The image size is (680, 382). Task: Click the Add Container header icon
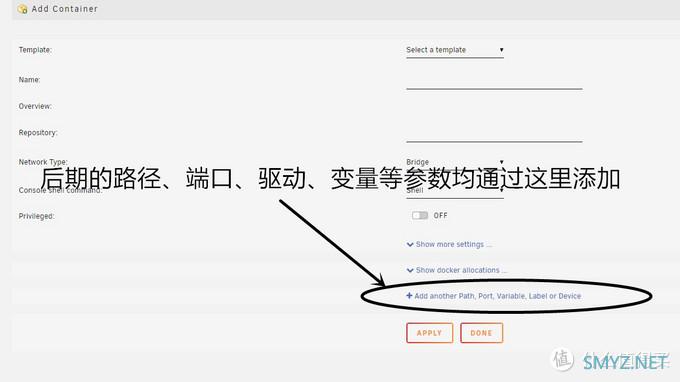pyautogui.click(x=22, y=9)
